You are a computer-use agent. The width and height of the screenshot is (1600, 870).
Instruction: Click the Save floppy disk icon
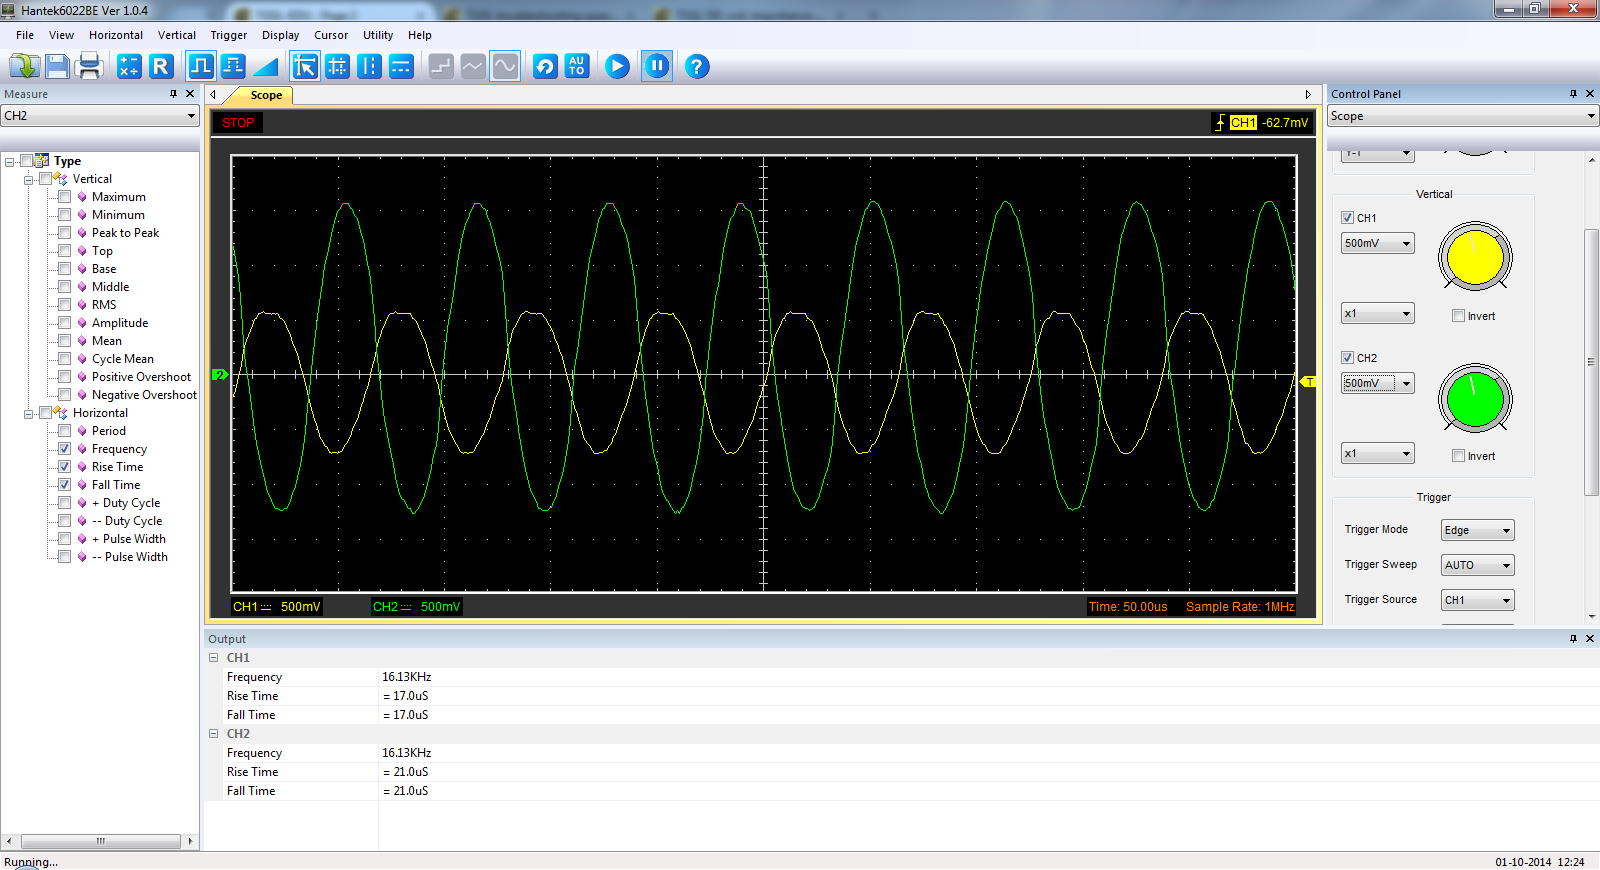pos(57,67)
